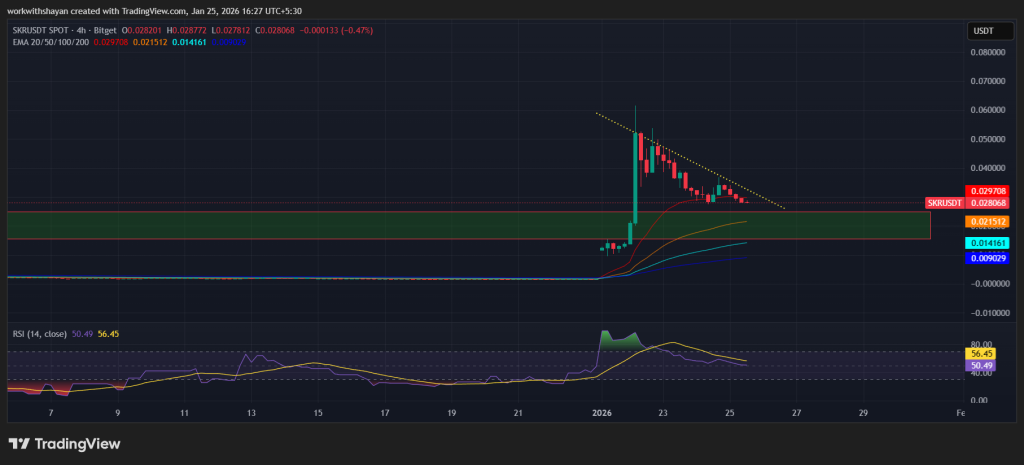Click the red 0.029708 value in EMA legend

[111, 42]
